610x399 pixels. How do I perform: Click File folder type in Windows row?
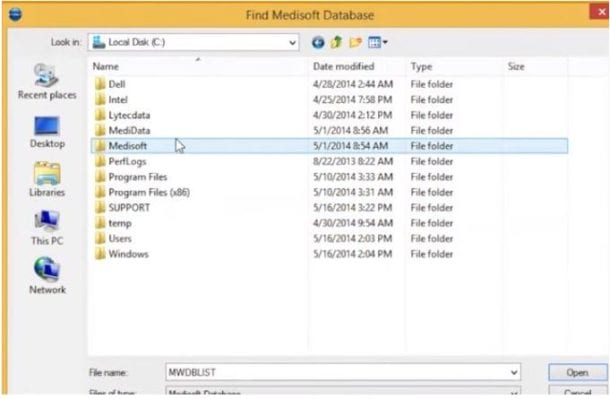point(432,254)
